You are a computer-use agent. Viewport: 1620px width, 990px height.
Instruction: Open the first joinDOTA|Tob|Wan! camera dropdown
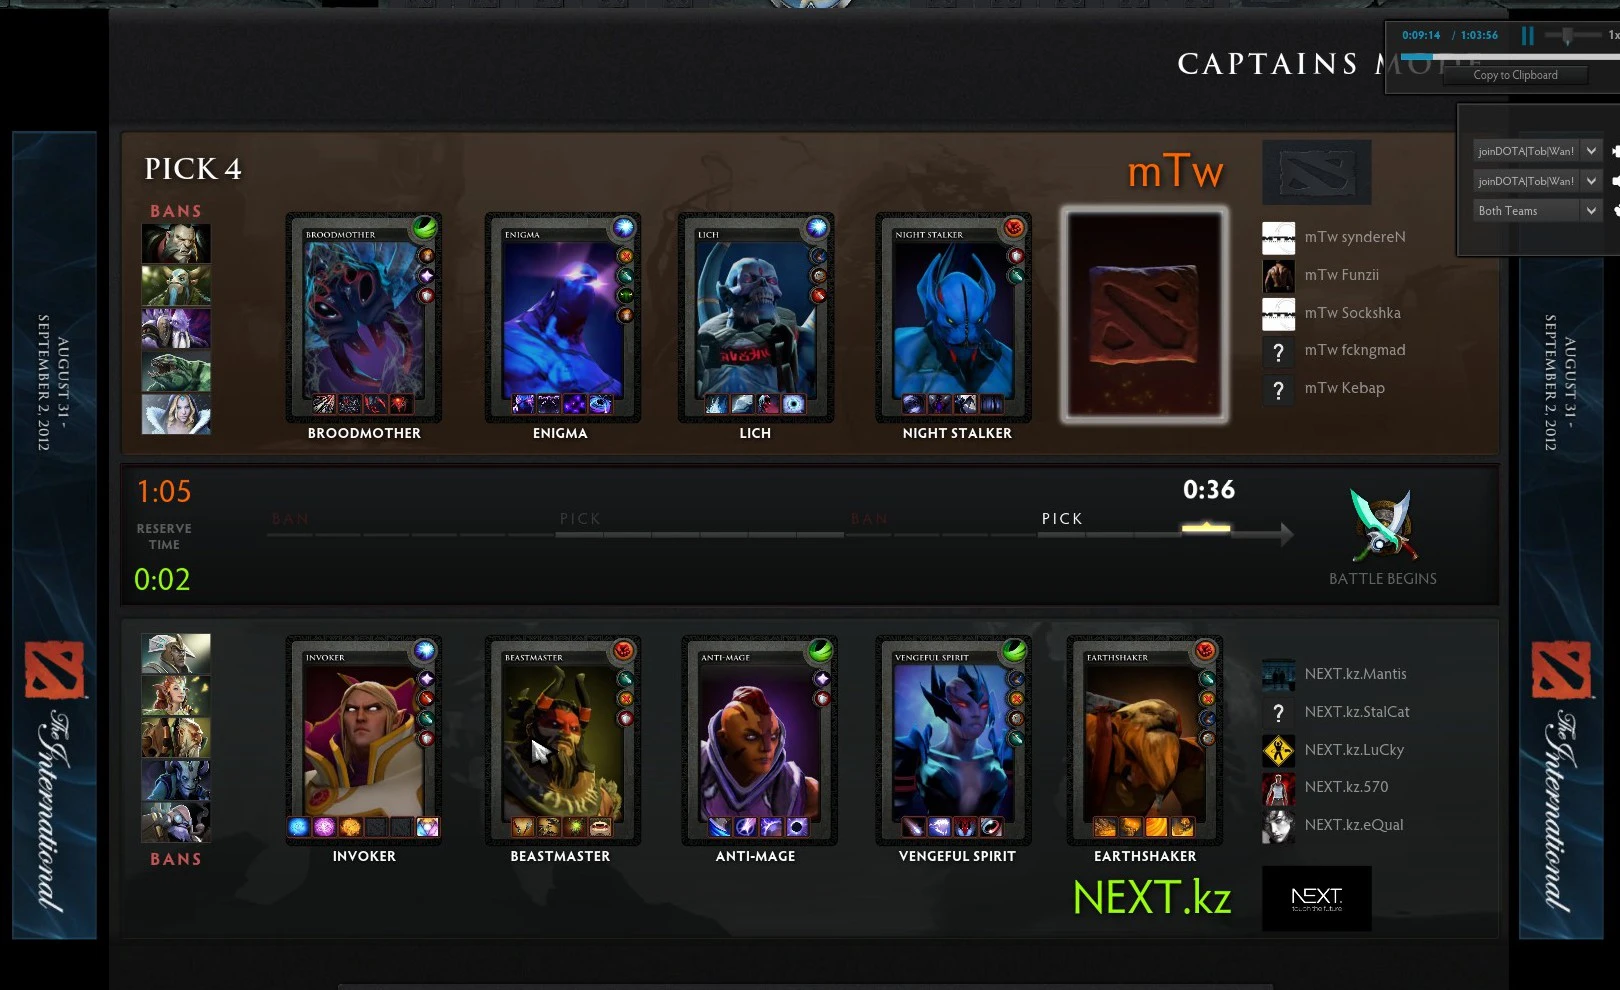[1538, 151]
